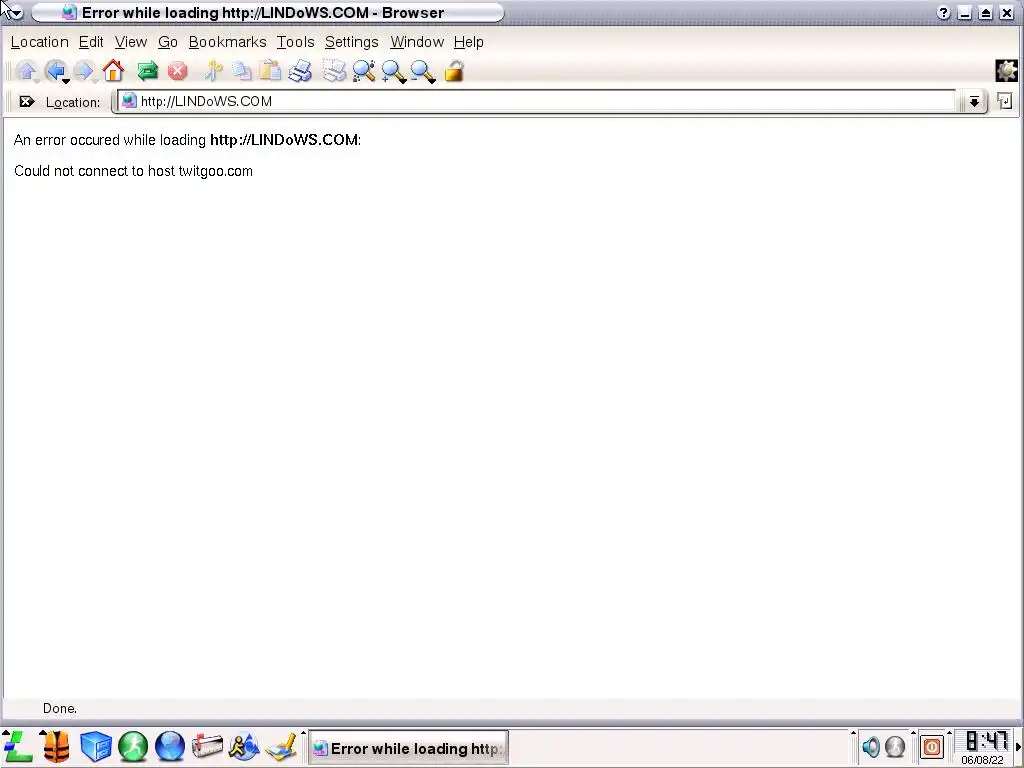Decrease font size with zoom-out magnifier
This screenshot has height=768, width=1024.
pyautogui.click(x=422, y=71)
